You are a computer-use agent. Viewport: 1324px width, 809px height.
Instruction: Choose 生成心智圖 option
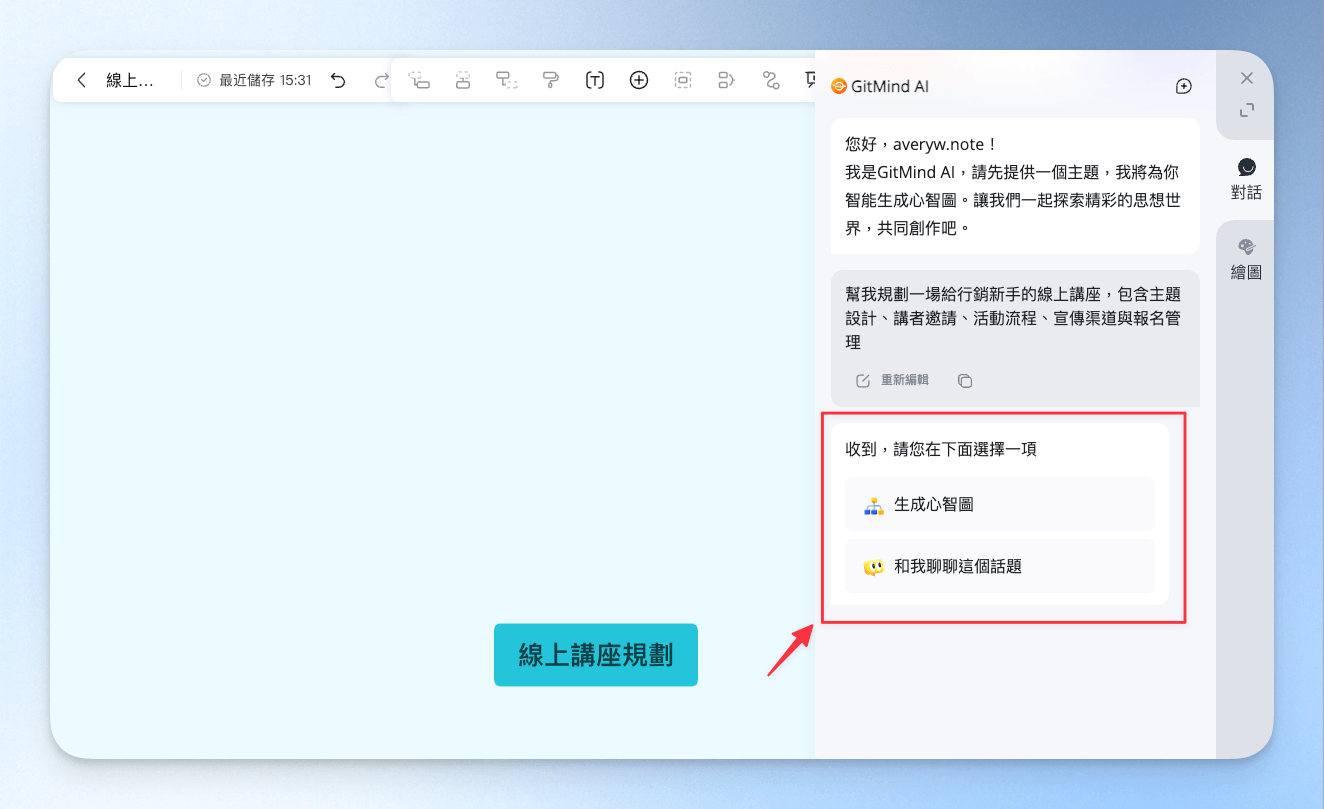(x=1000, y=505)
